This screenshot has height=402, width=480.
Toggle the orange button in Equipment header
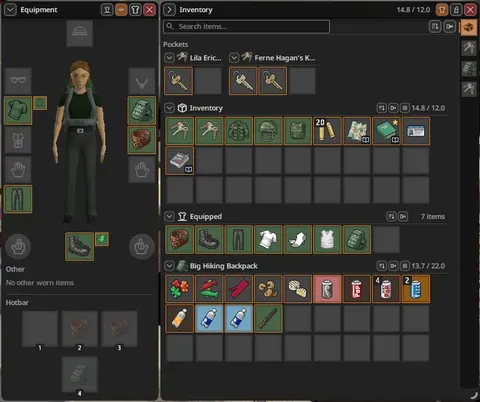coord(121,10)
